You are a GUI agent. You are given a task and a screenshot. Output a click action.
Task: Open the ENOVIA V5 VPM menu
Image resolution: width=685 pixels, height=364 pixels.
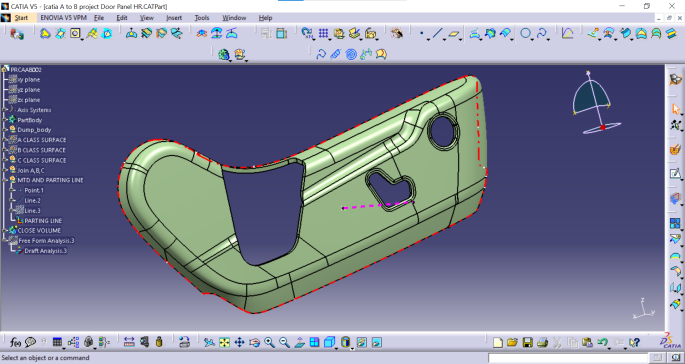coord(63,18)
